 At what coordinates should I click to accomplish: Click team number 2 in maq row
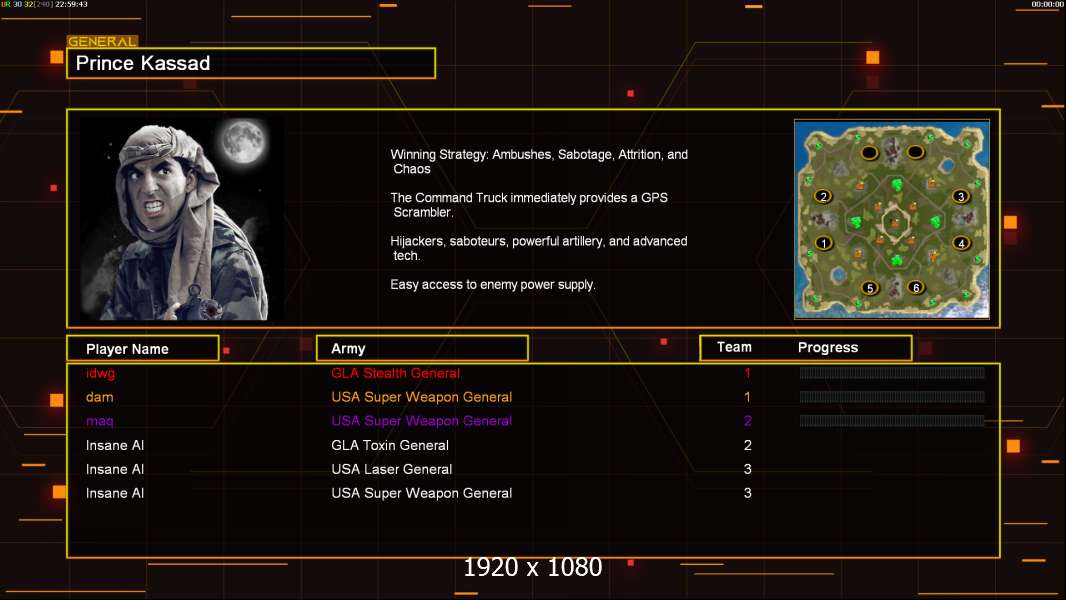coord(747,421)
